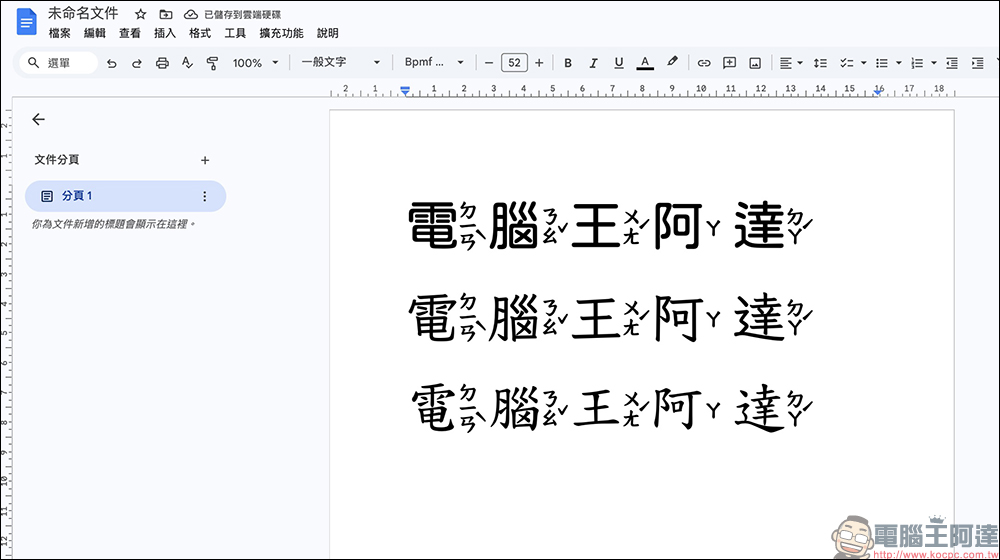Open the Google Docs home icon
The image size is (1000, 560).
[26, 22]
